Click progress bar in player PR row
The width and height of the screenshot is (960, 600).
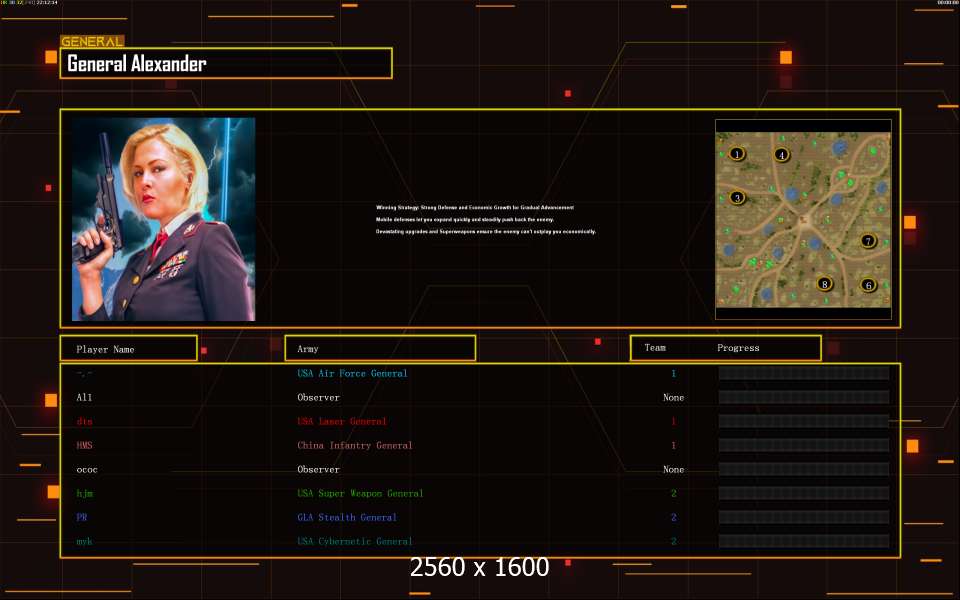pos(804,517)
